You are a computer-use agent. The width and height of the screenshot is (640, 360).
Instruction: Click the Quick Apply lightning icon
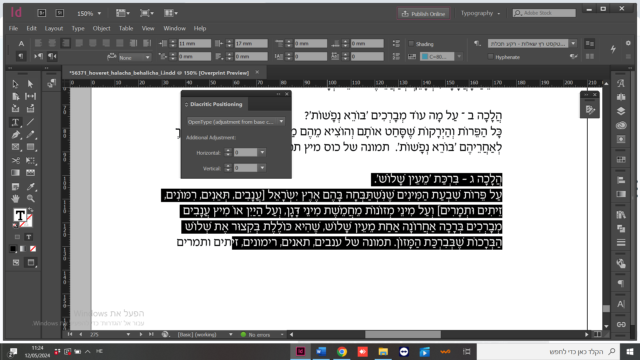pyautogui.click(x=613, y=49)
